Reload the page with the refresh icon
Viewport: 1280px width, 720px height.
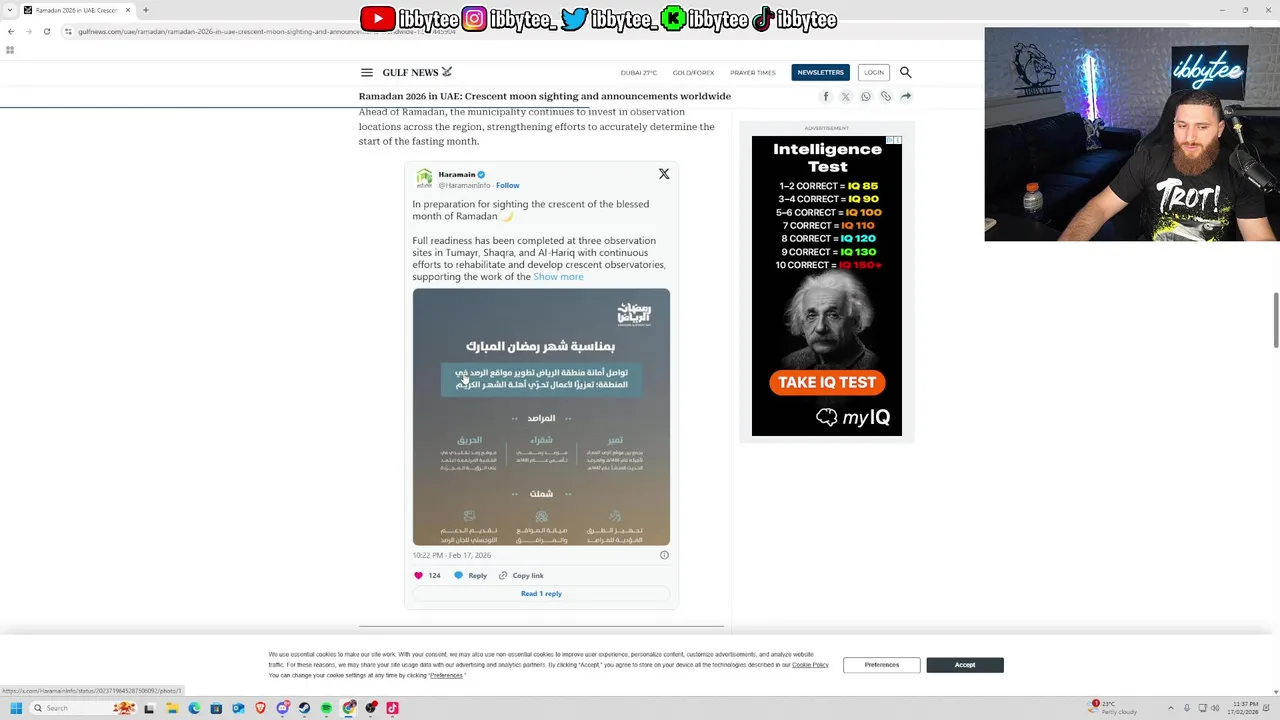point(46,31)
